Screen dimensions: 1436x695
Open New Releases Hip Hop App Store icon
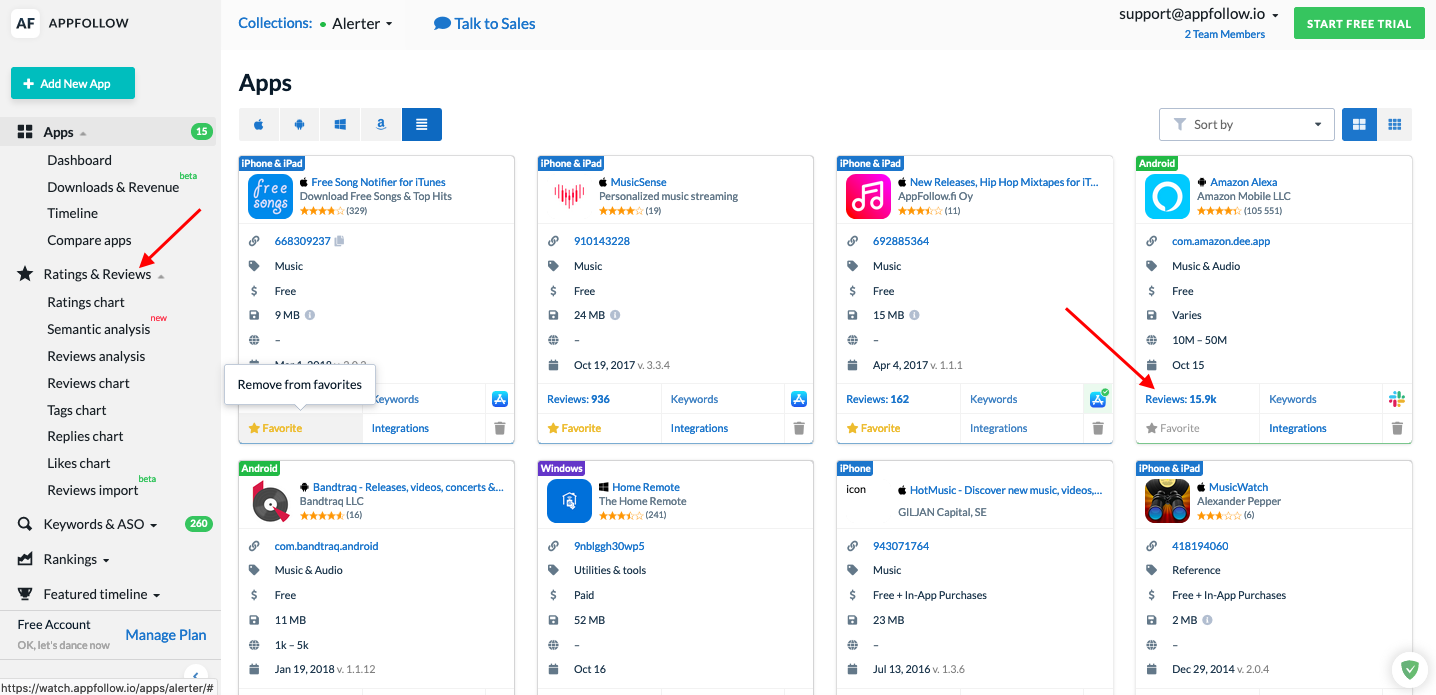pos(1098,399)
